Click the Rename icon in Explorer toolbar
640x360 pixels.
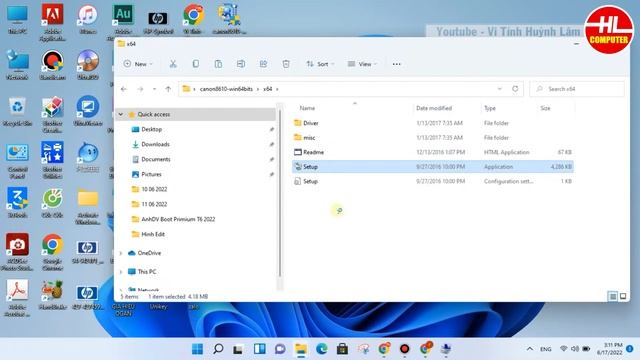pos(241,64)
